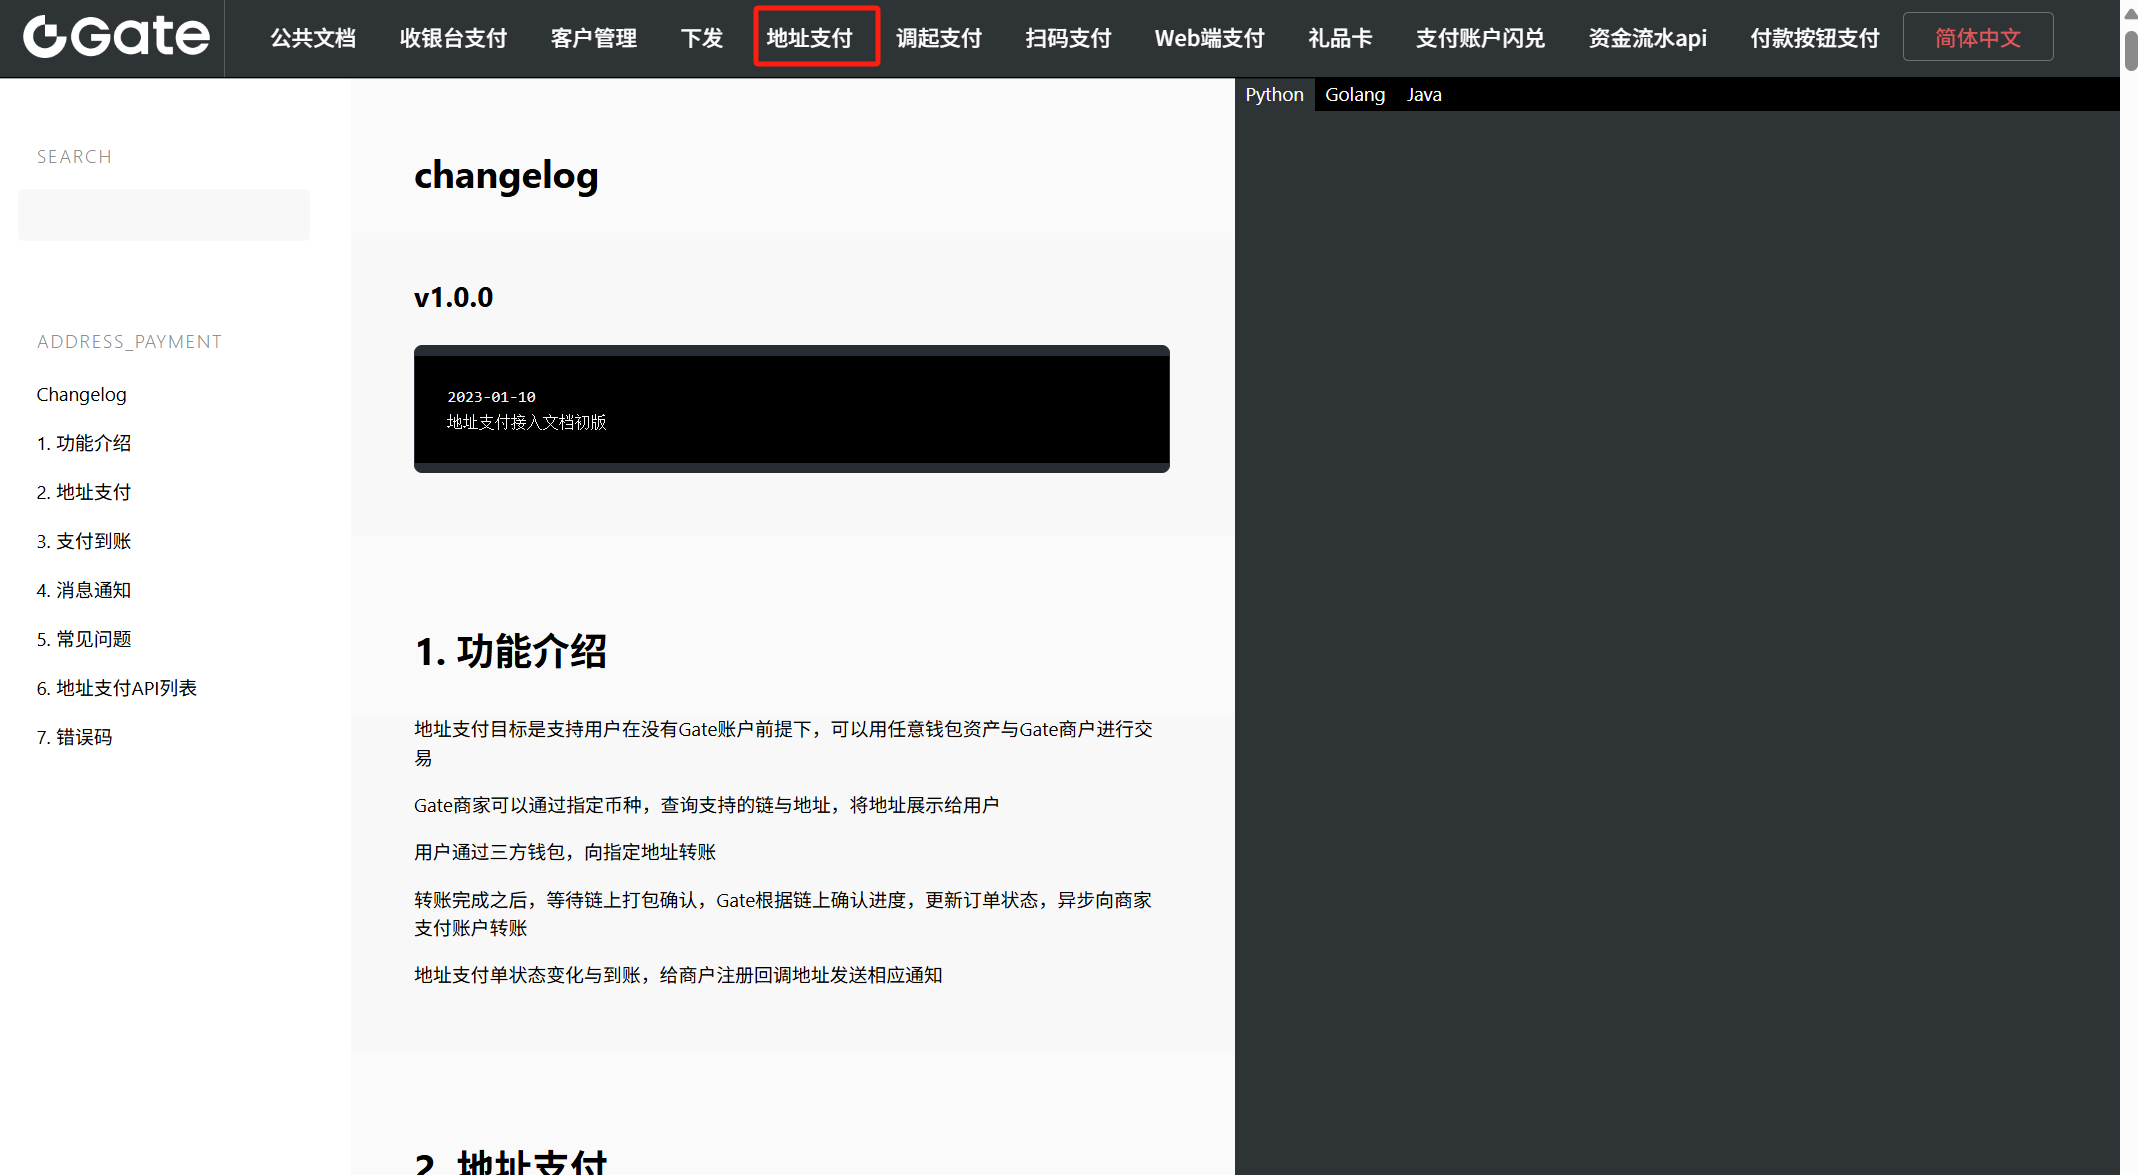
Task: Switch code samples to Python tab
Action: coord(1274,95)
